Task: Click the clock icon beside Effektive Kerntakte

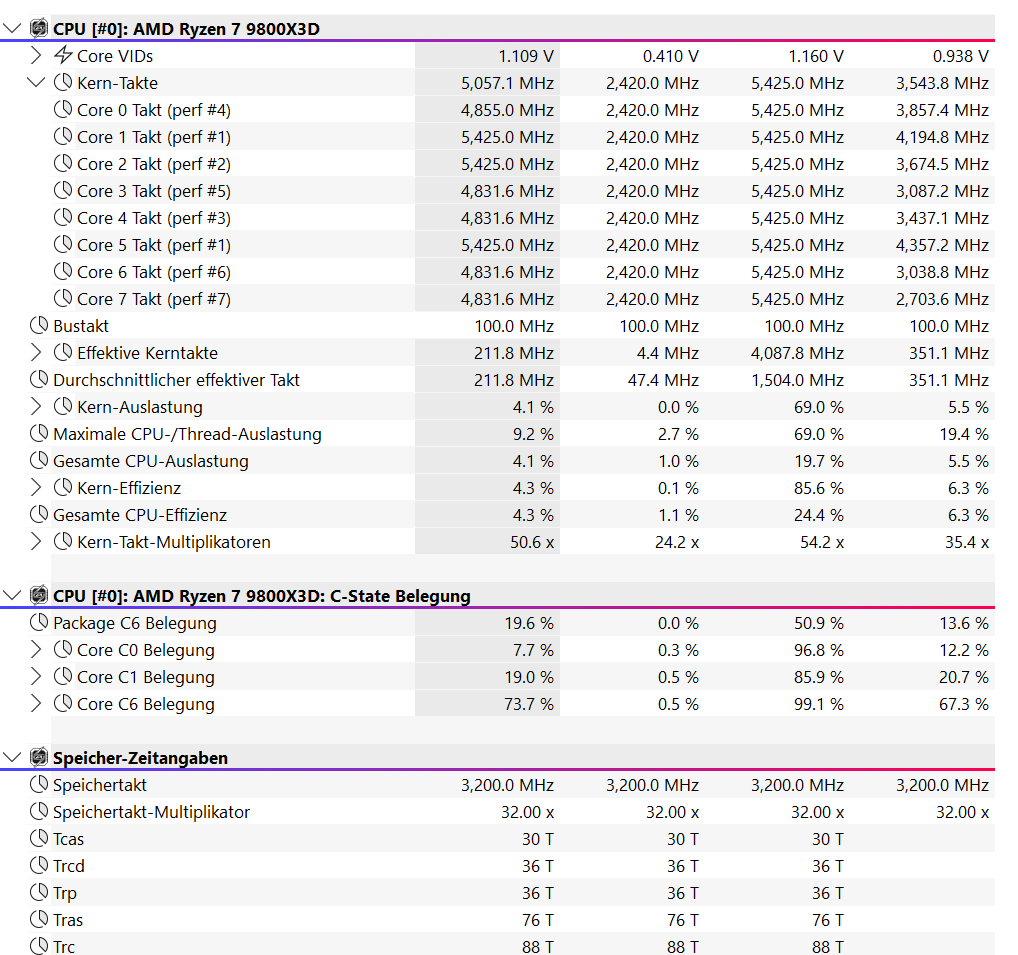Action: 63,353
